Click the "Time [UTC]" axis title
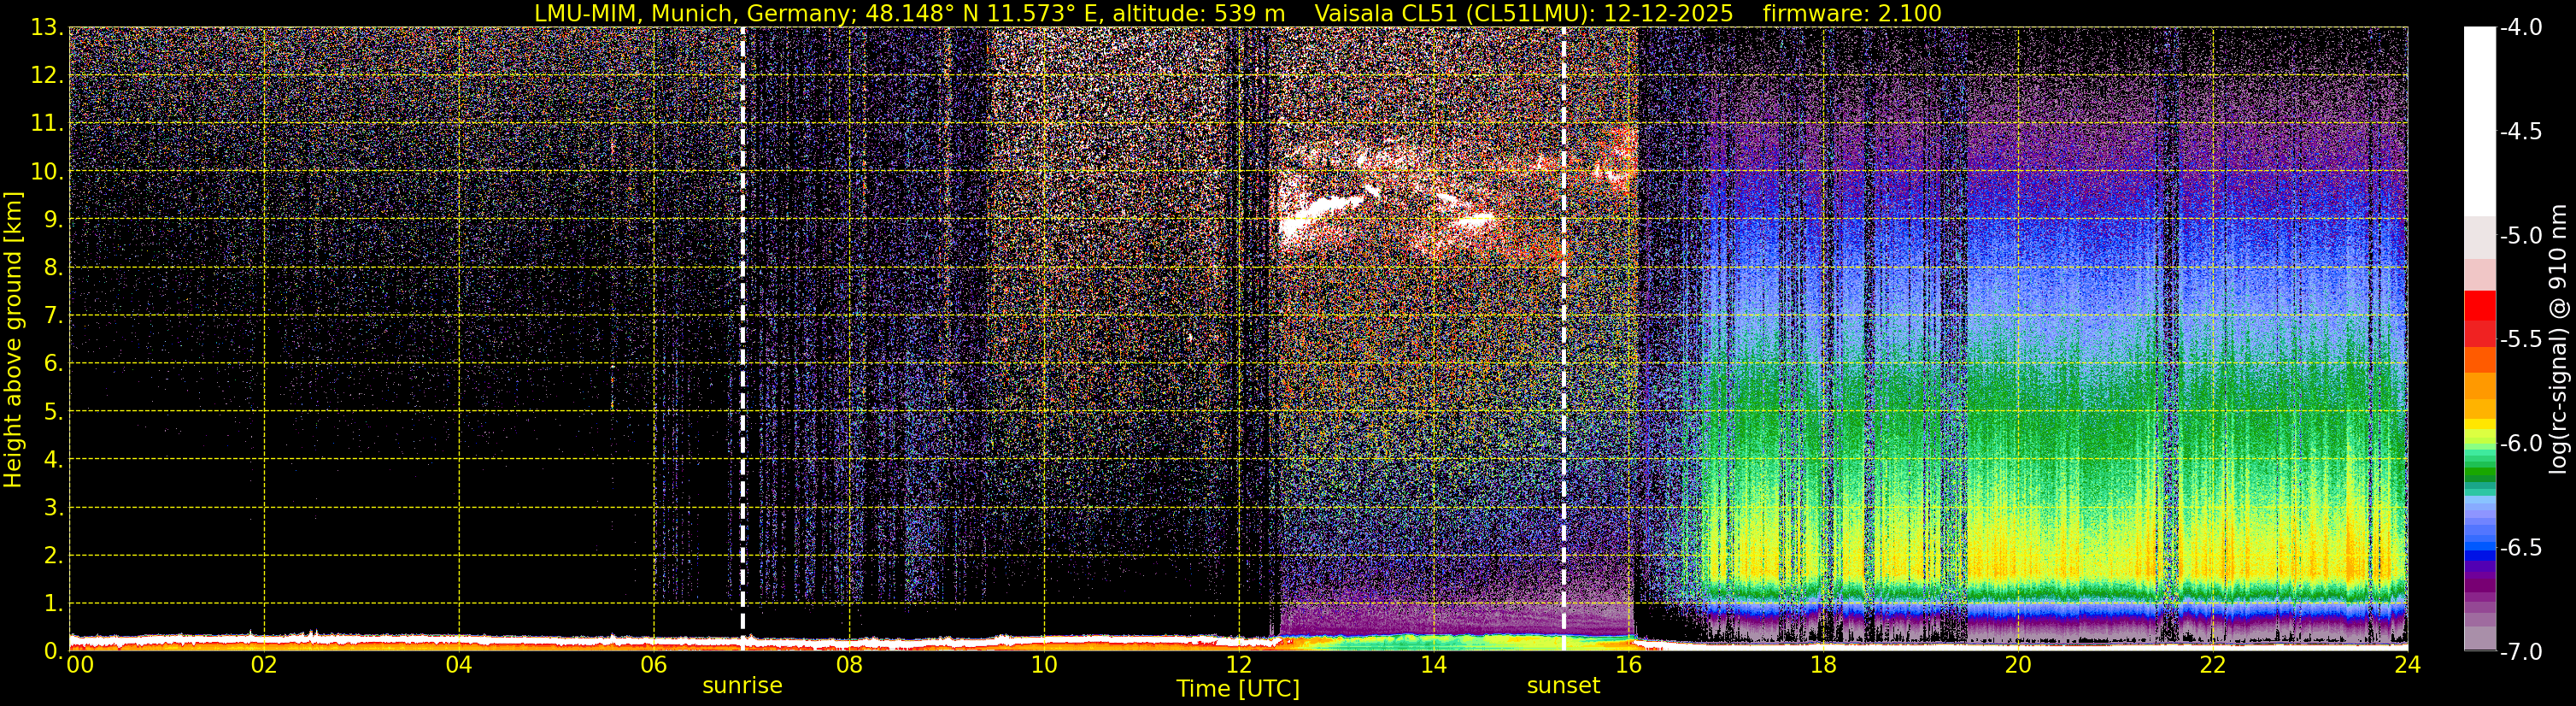Image resolution: width=2576 pixels, height=706 pixels. (x=1238, y=689)
